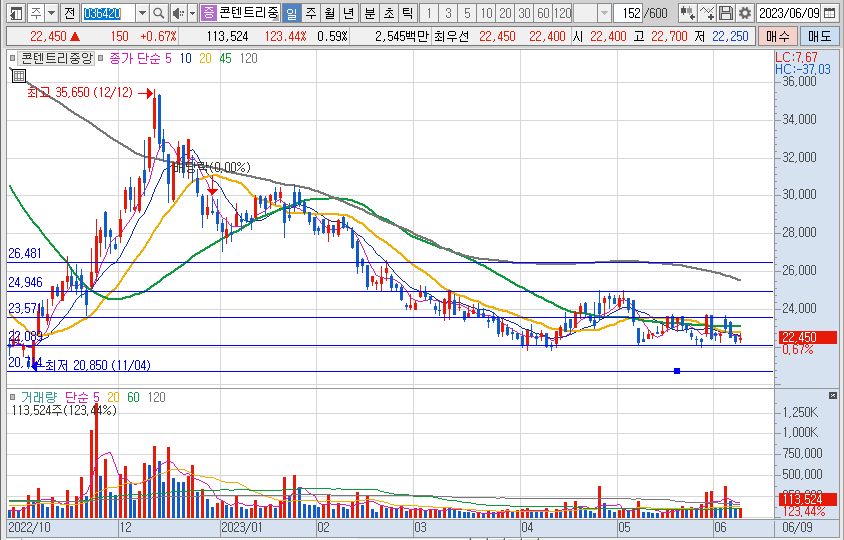Viewport: 844px width, 540px height.
Task: Edit the candle count field 152
Action: (627, 13)
